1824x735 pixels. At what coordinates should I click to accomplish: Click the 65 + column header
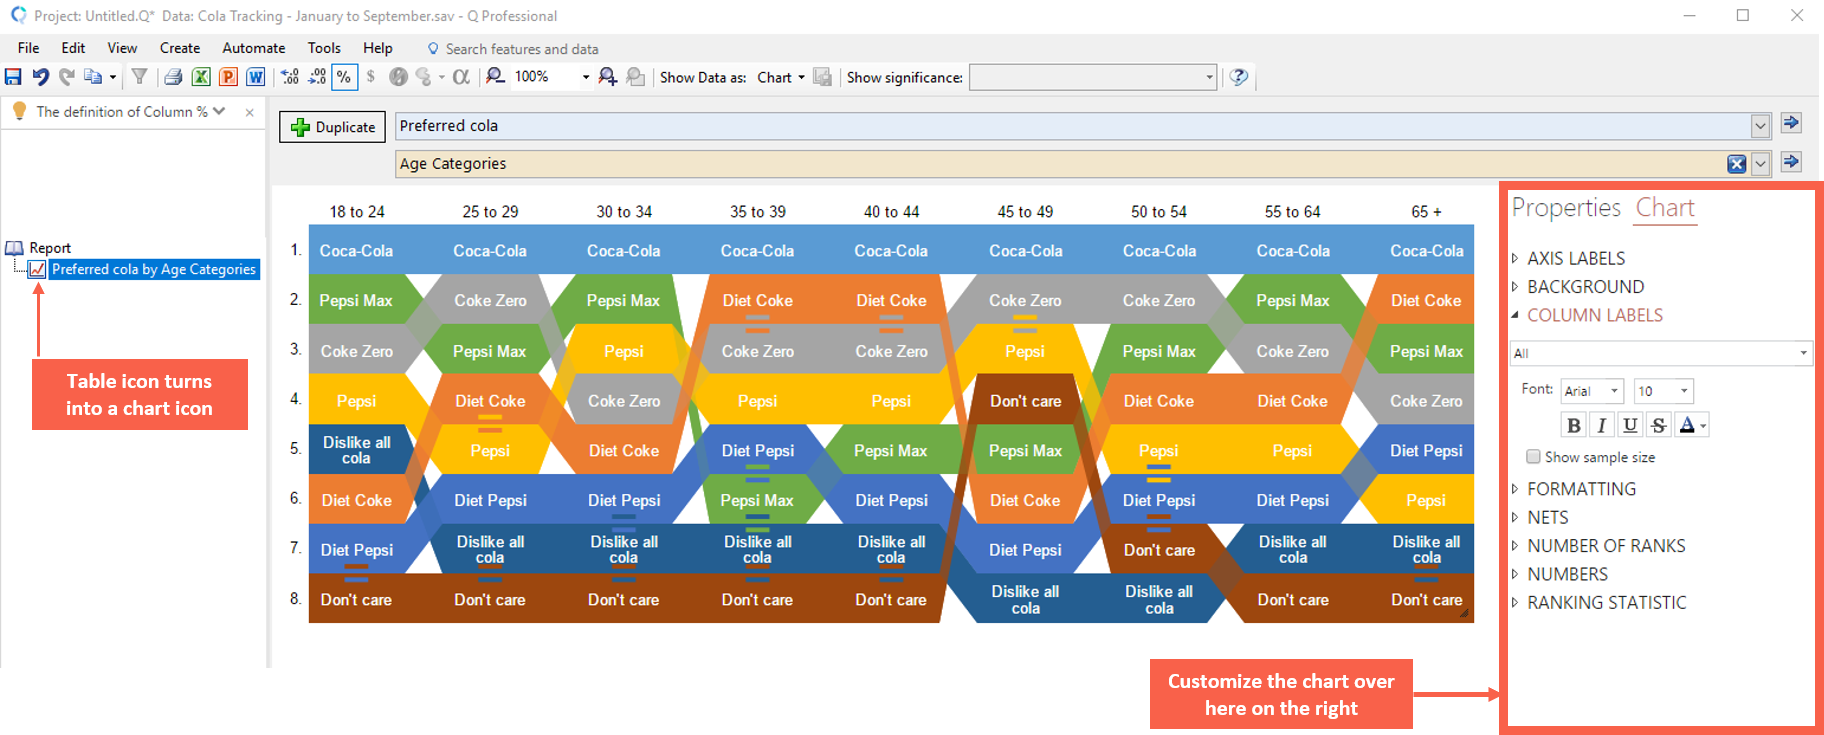pyautogui.click(x=1426, y=212)
